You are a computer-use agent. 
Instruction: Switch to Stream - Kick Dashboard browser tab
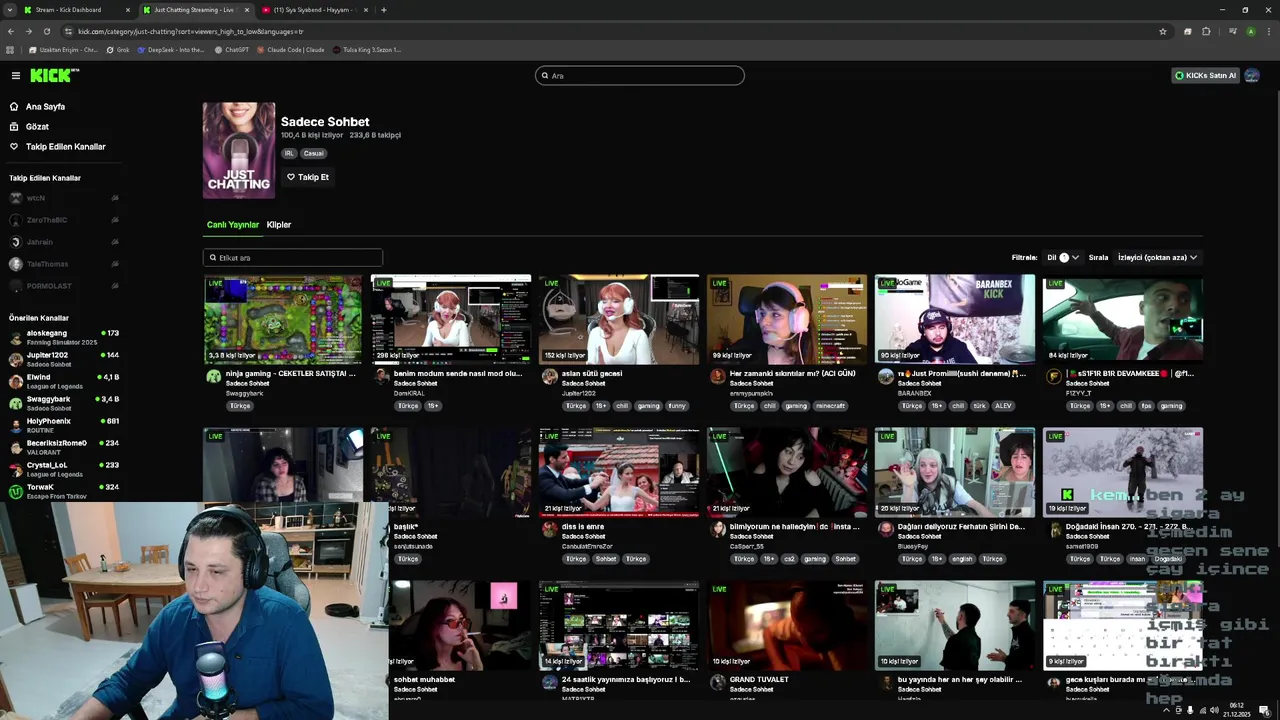point(75,10)
